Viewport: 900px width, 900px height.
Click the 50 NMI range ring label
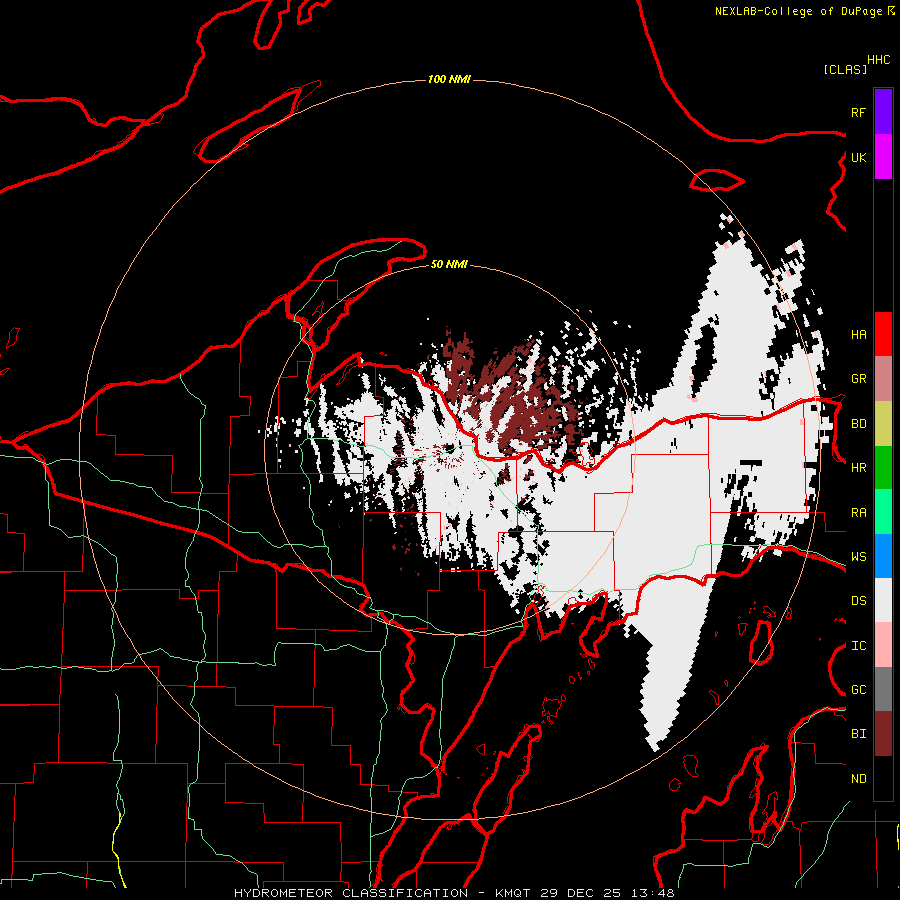click(449, 264)
